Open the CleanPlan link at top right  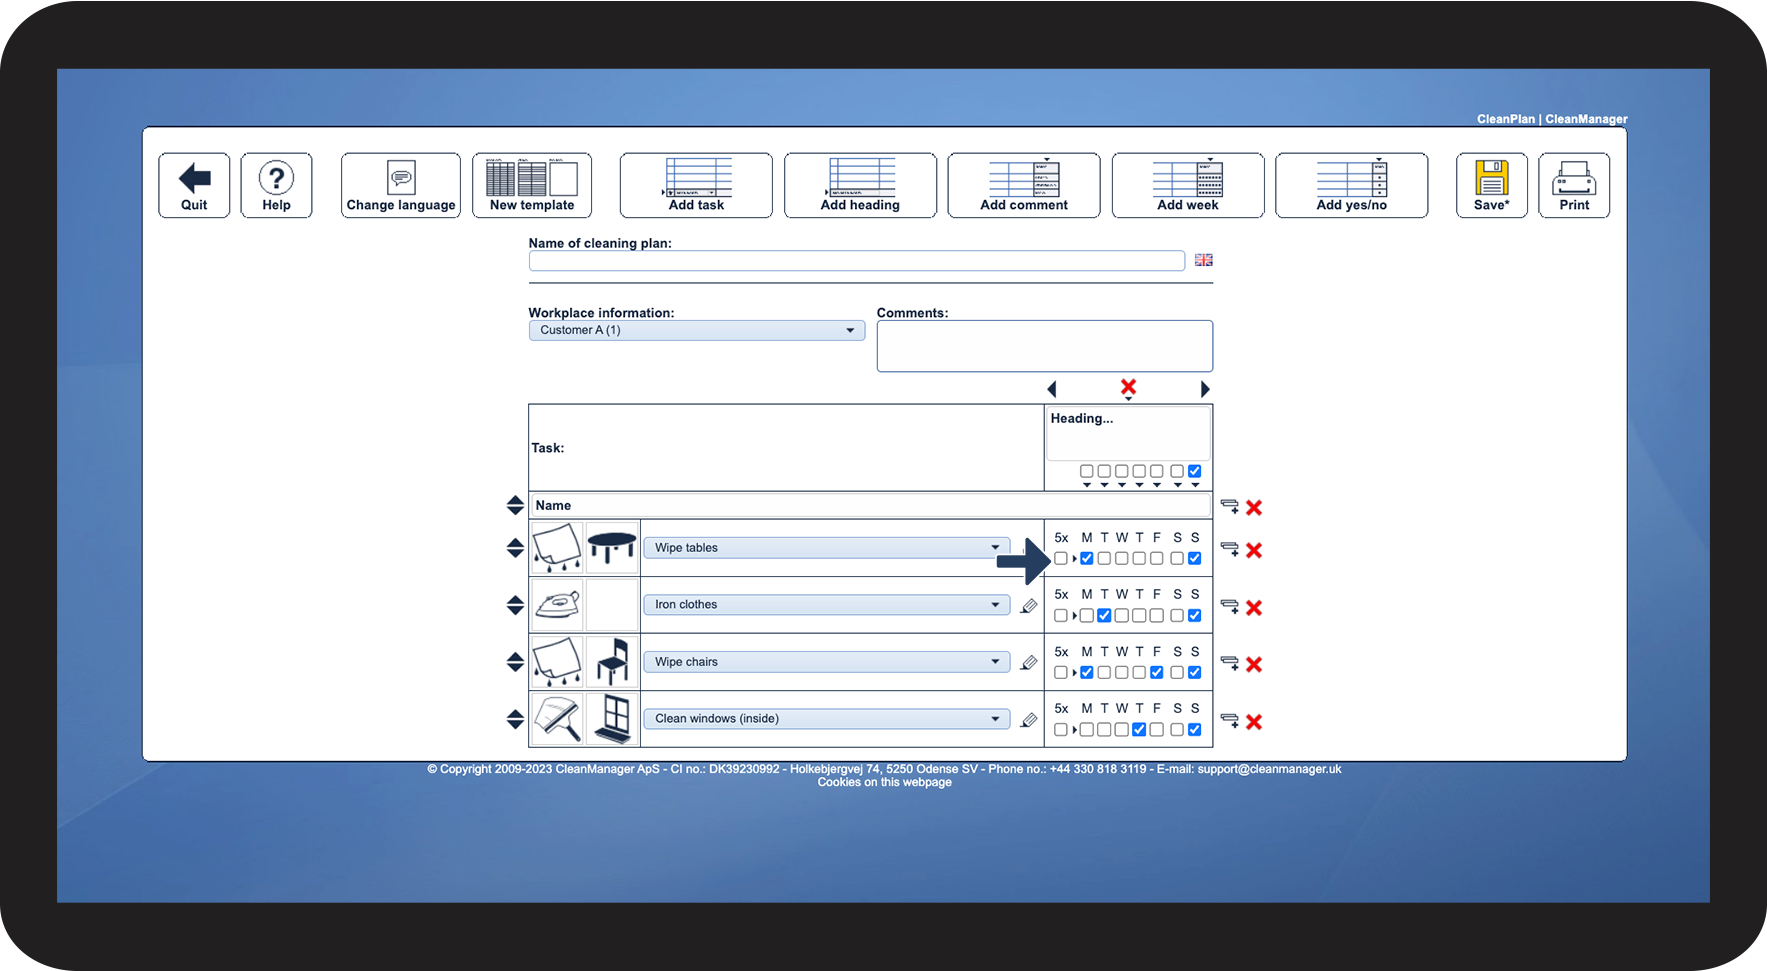click(1506, 119)
